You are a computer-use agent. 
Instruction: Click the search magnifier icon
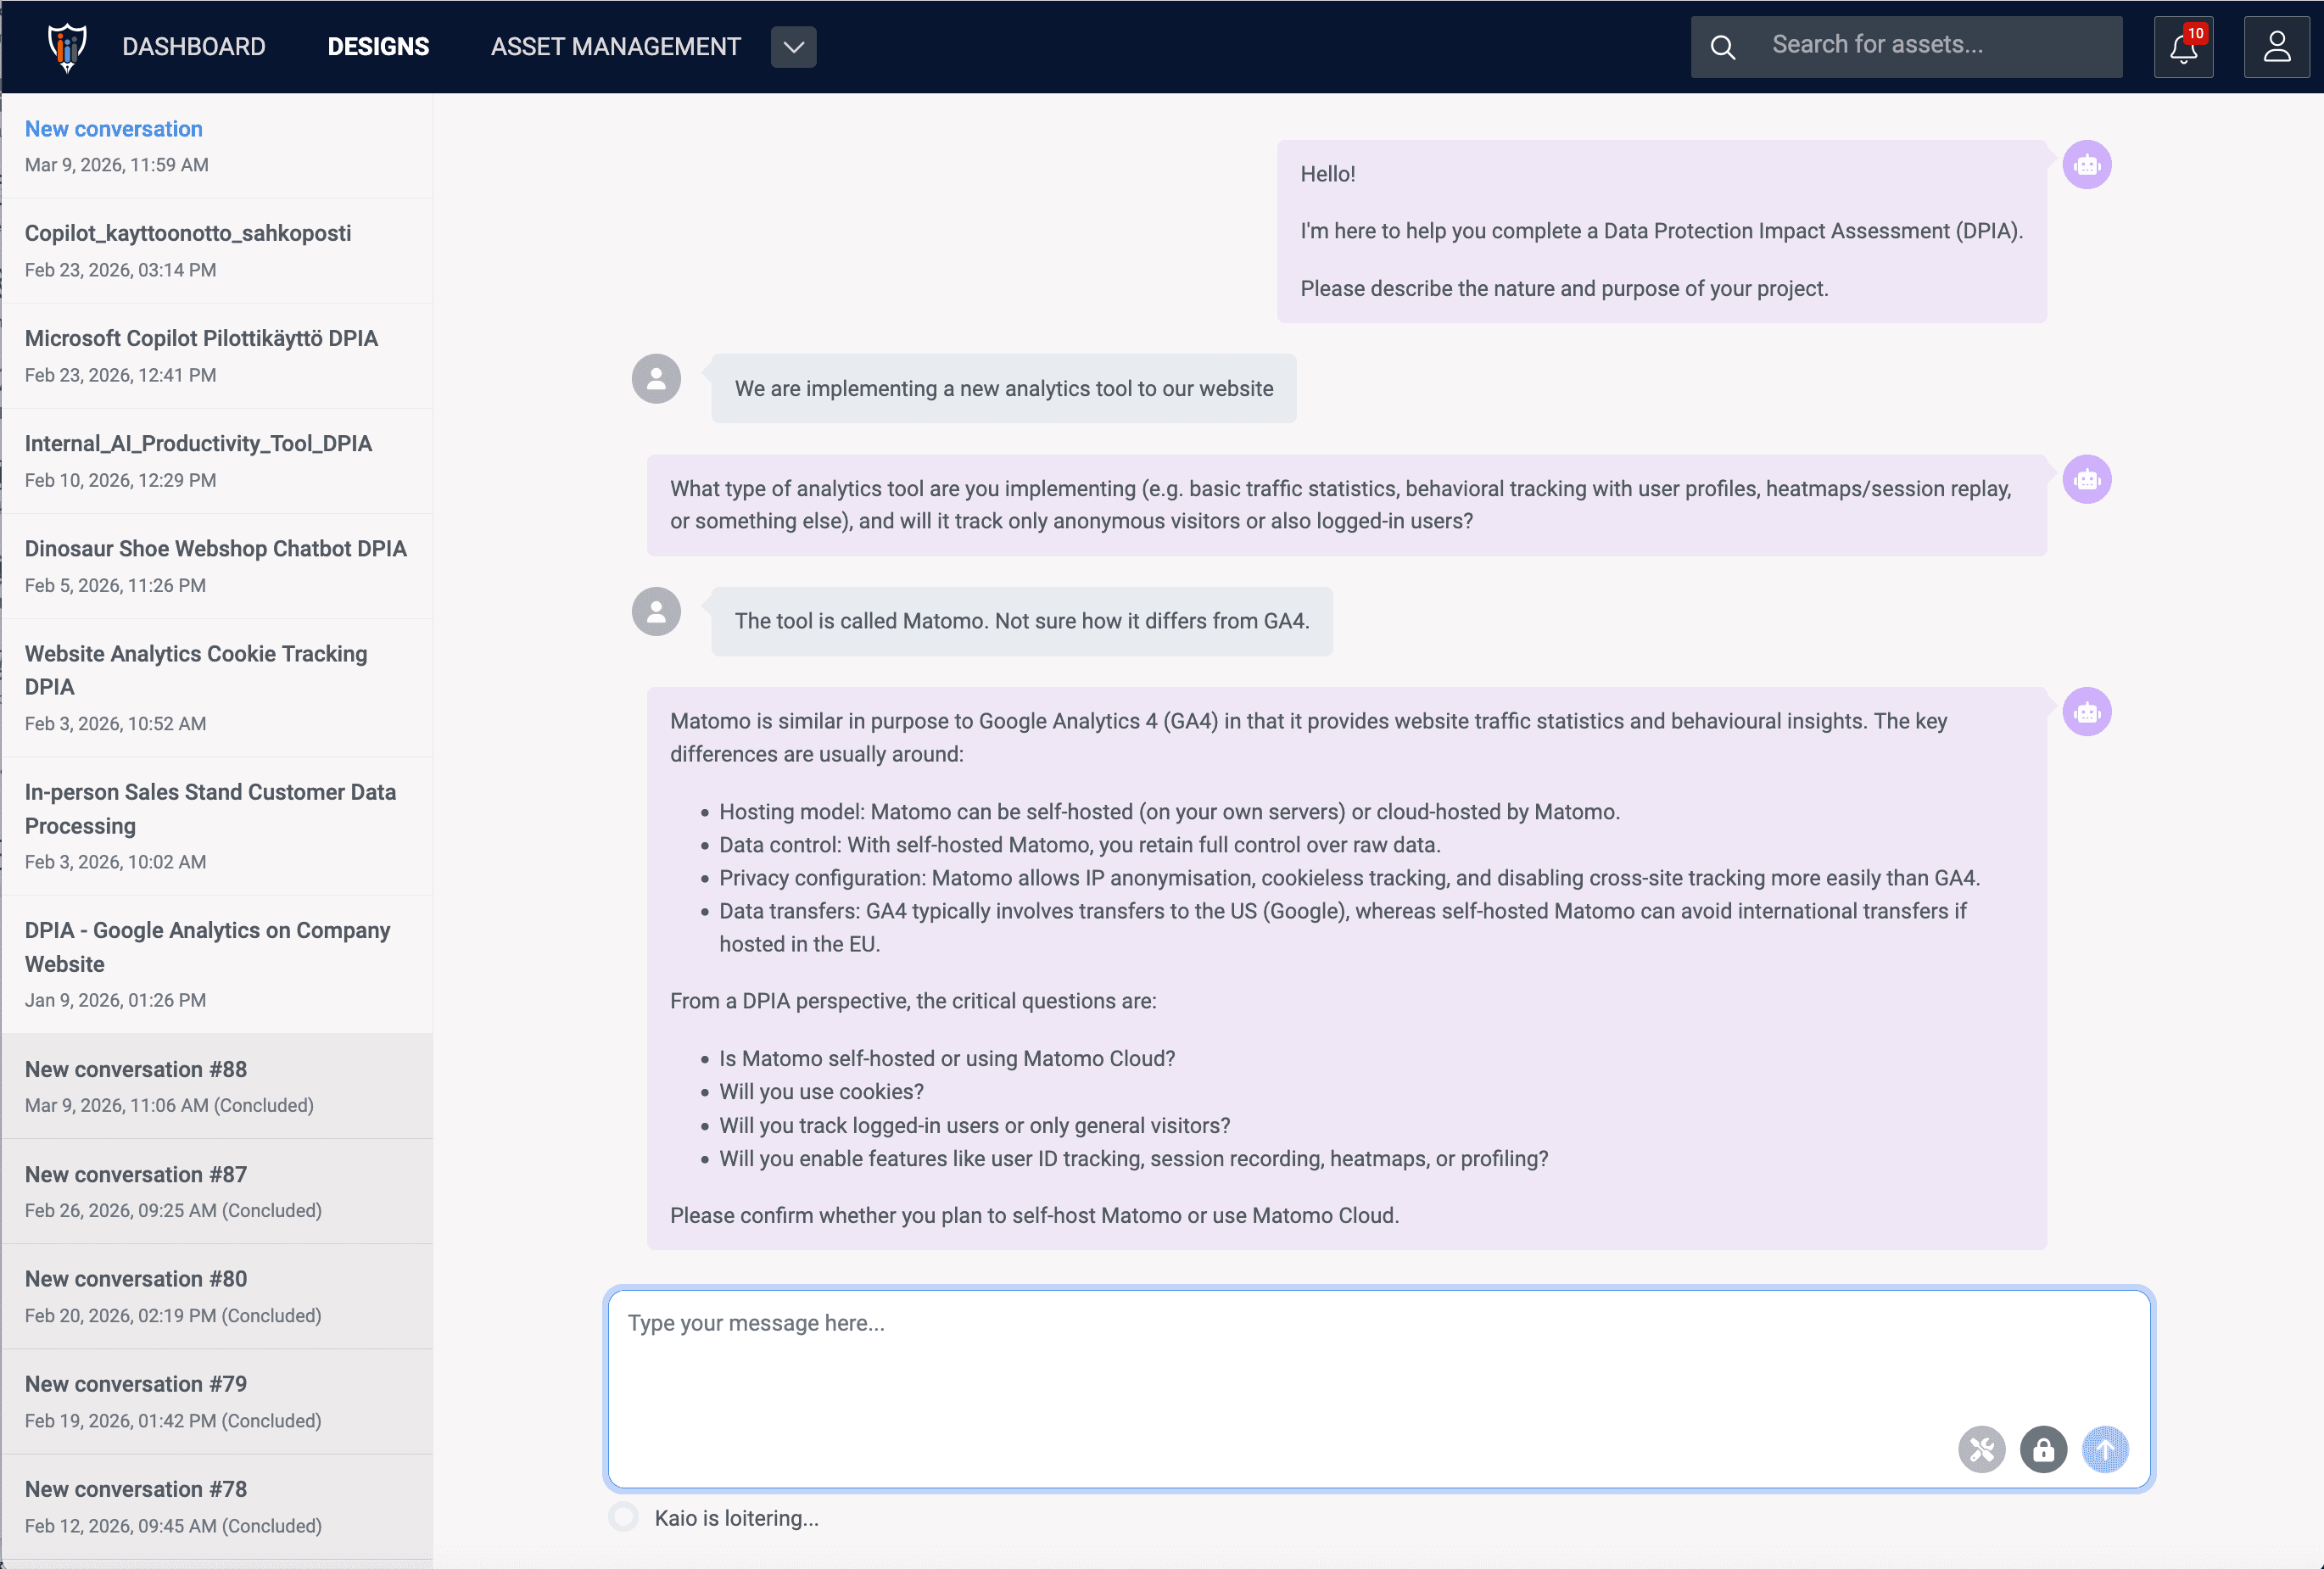coord(1722,47)
